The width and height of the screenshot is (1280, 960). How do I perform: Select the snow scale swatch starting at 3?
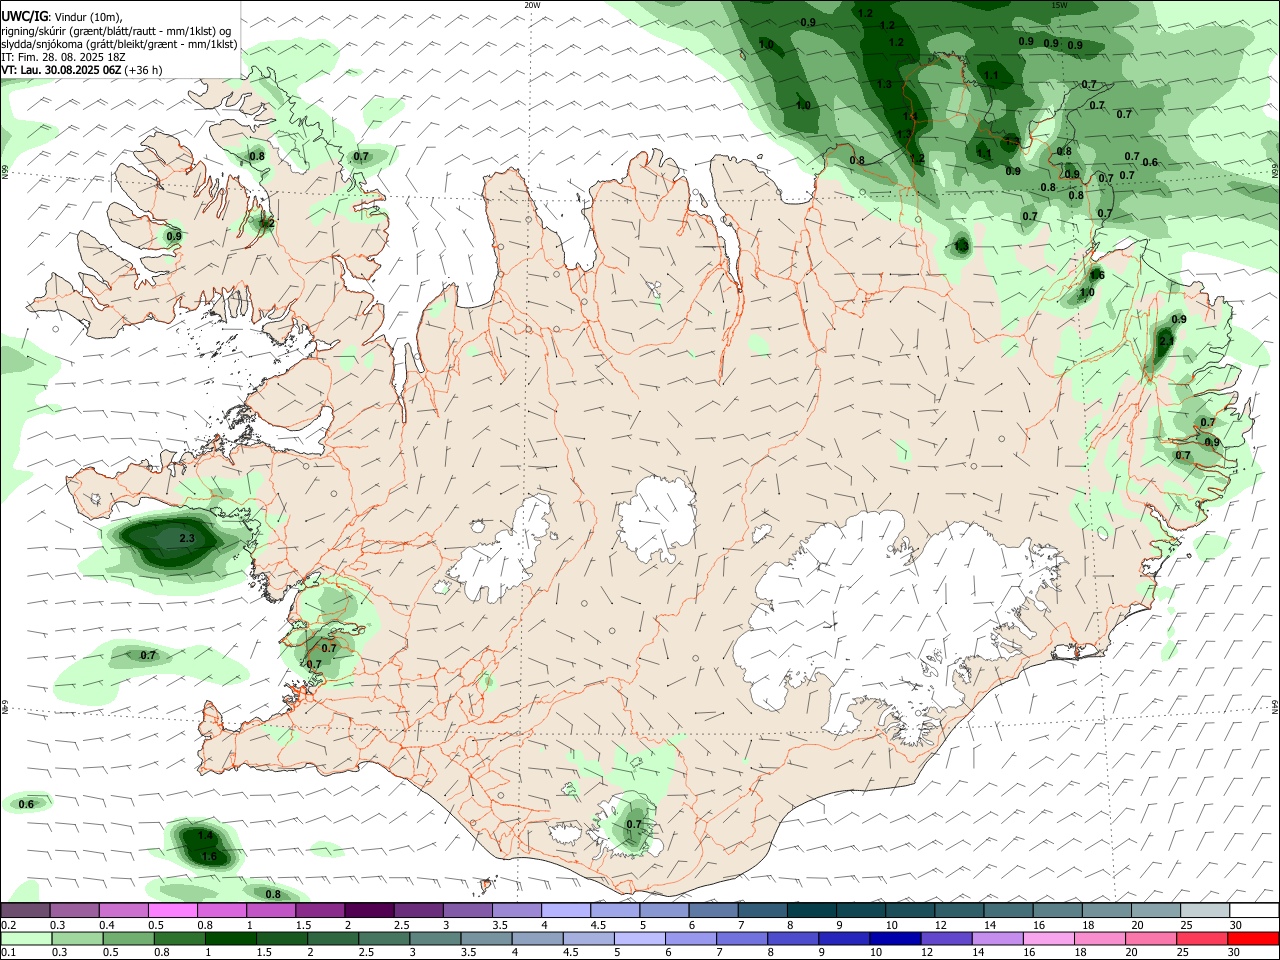click(466, 910)
